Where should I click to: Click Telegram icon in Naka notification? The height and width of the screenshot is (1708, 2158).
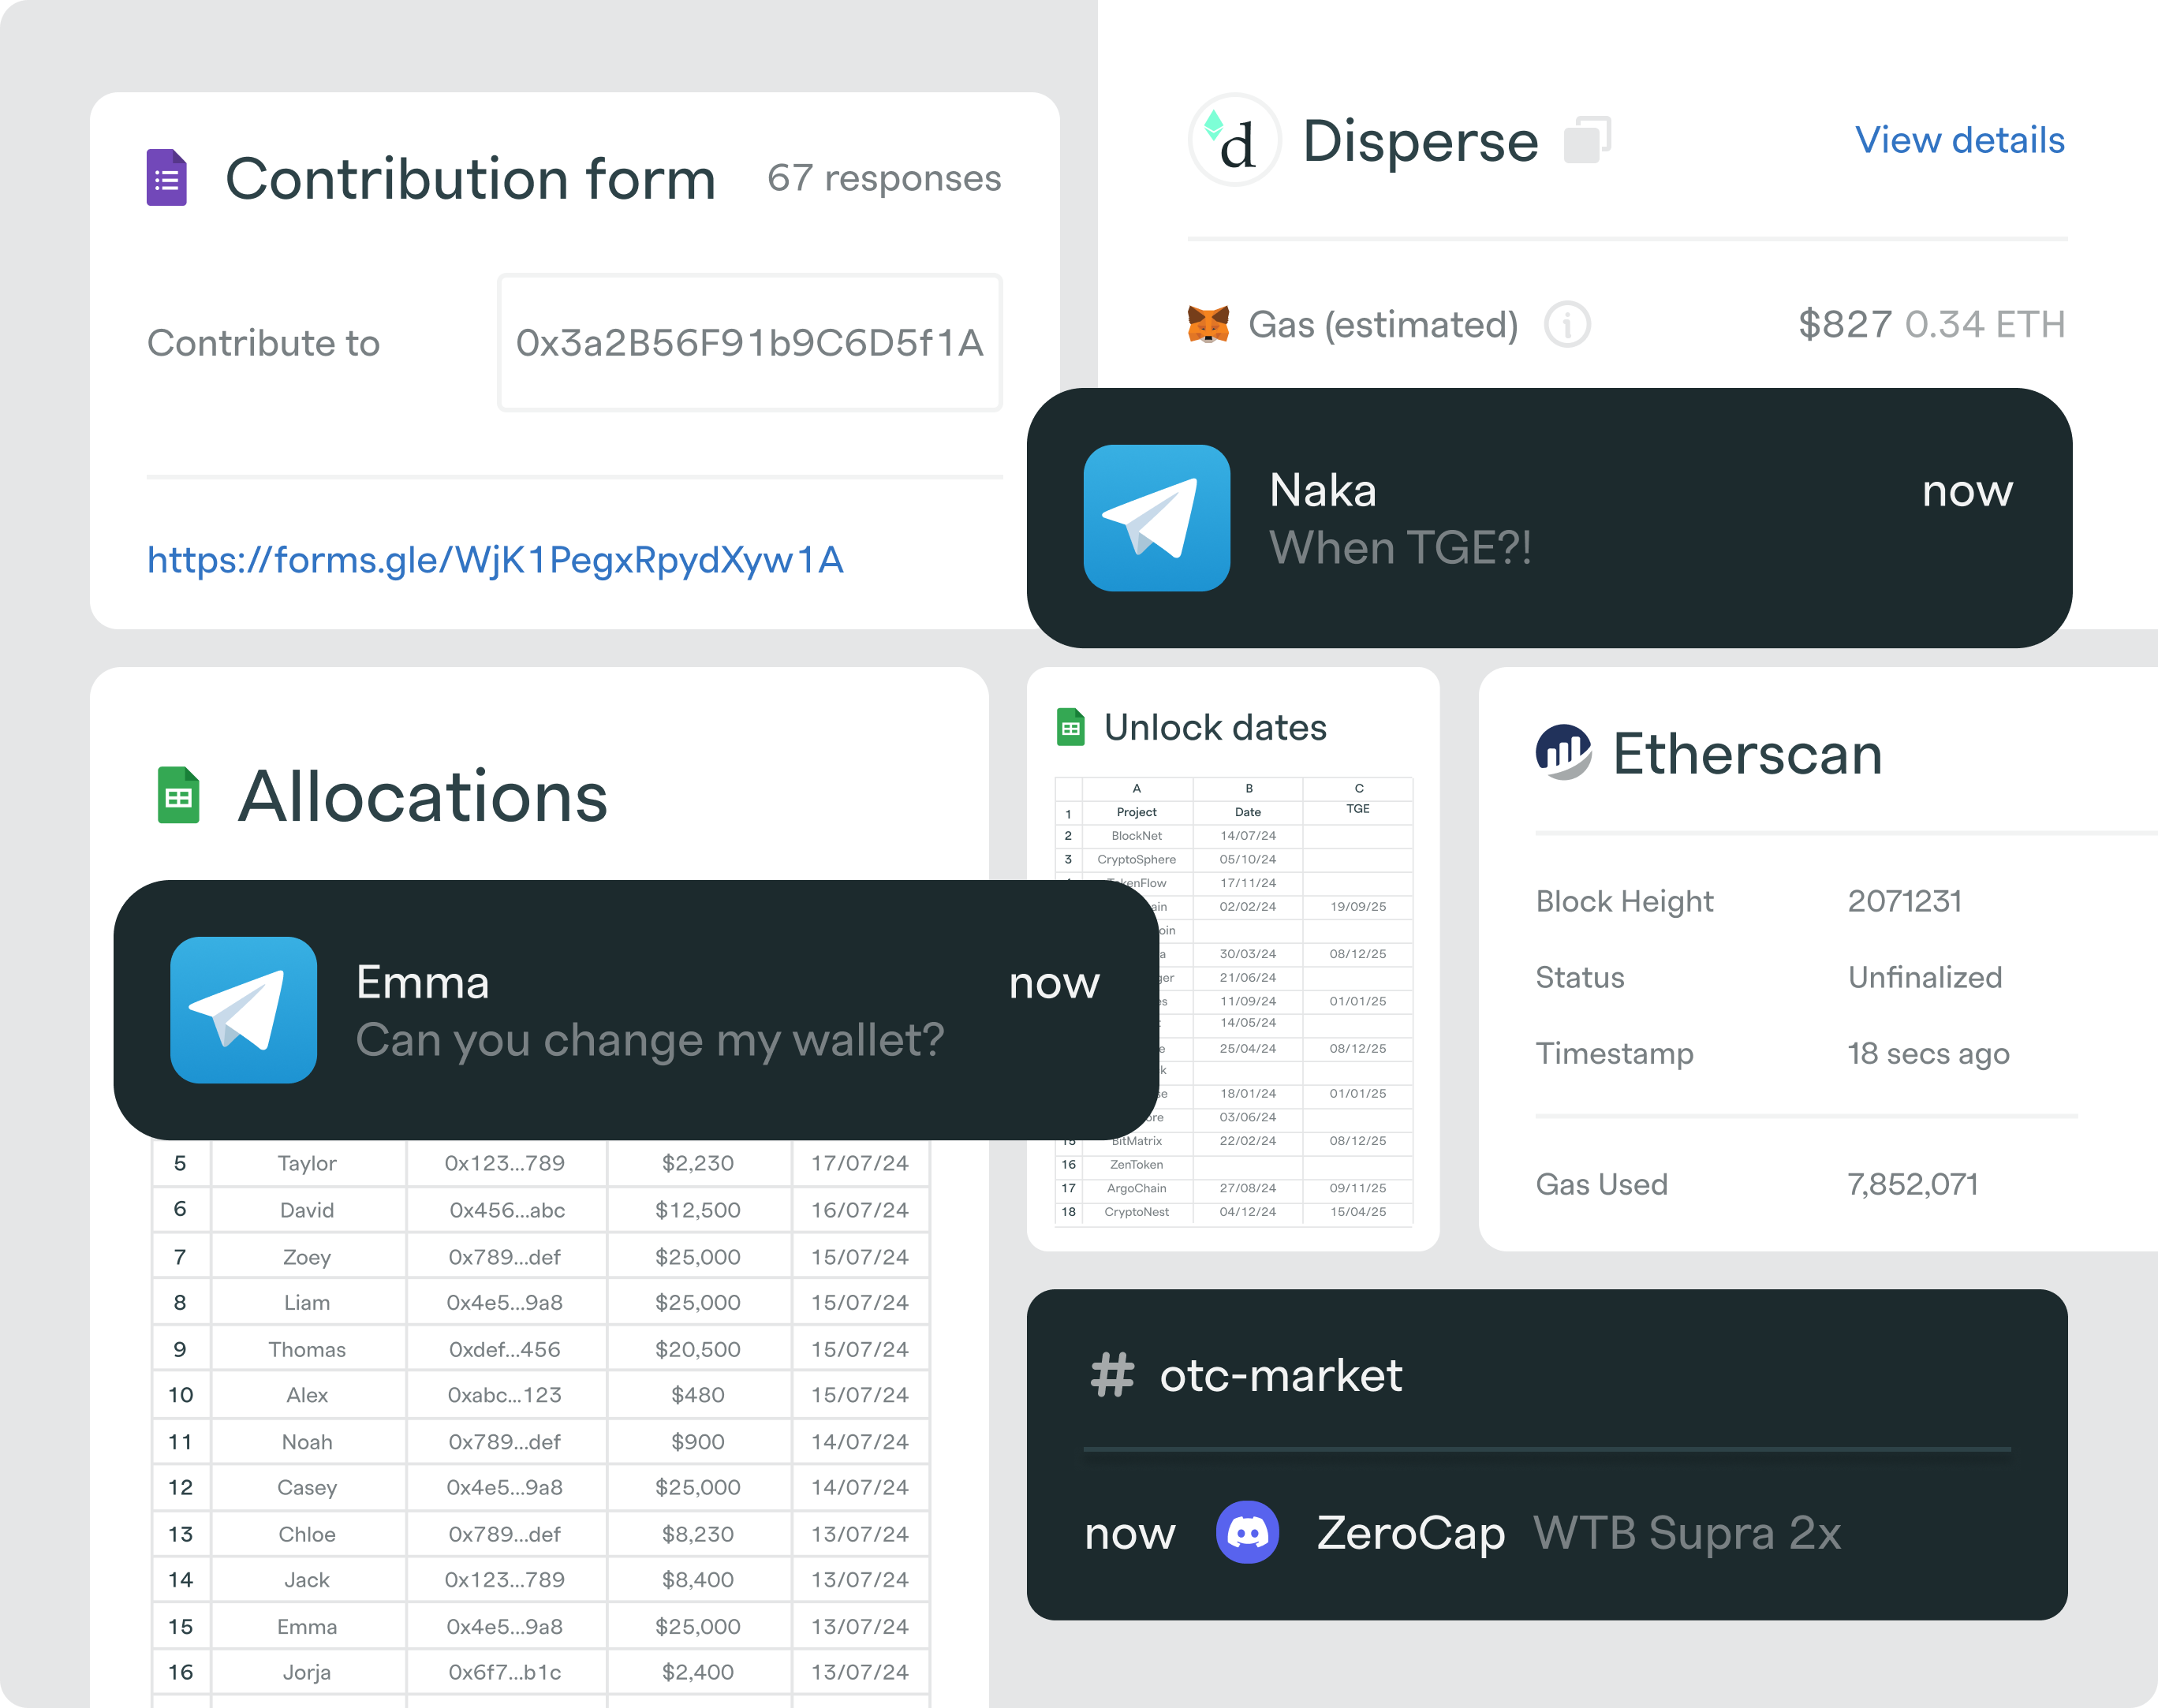pos(1156,518)
